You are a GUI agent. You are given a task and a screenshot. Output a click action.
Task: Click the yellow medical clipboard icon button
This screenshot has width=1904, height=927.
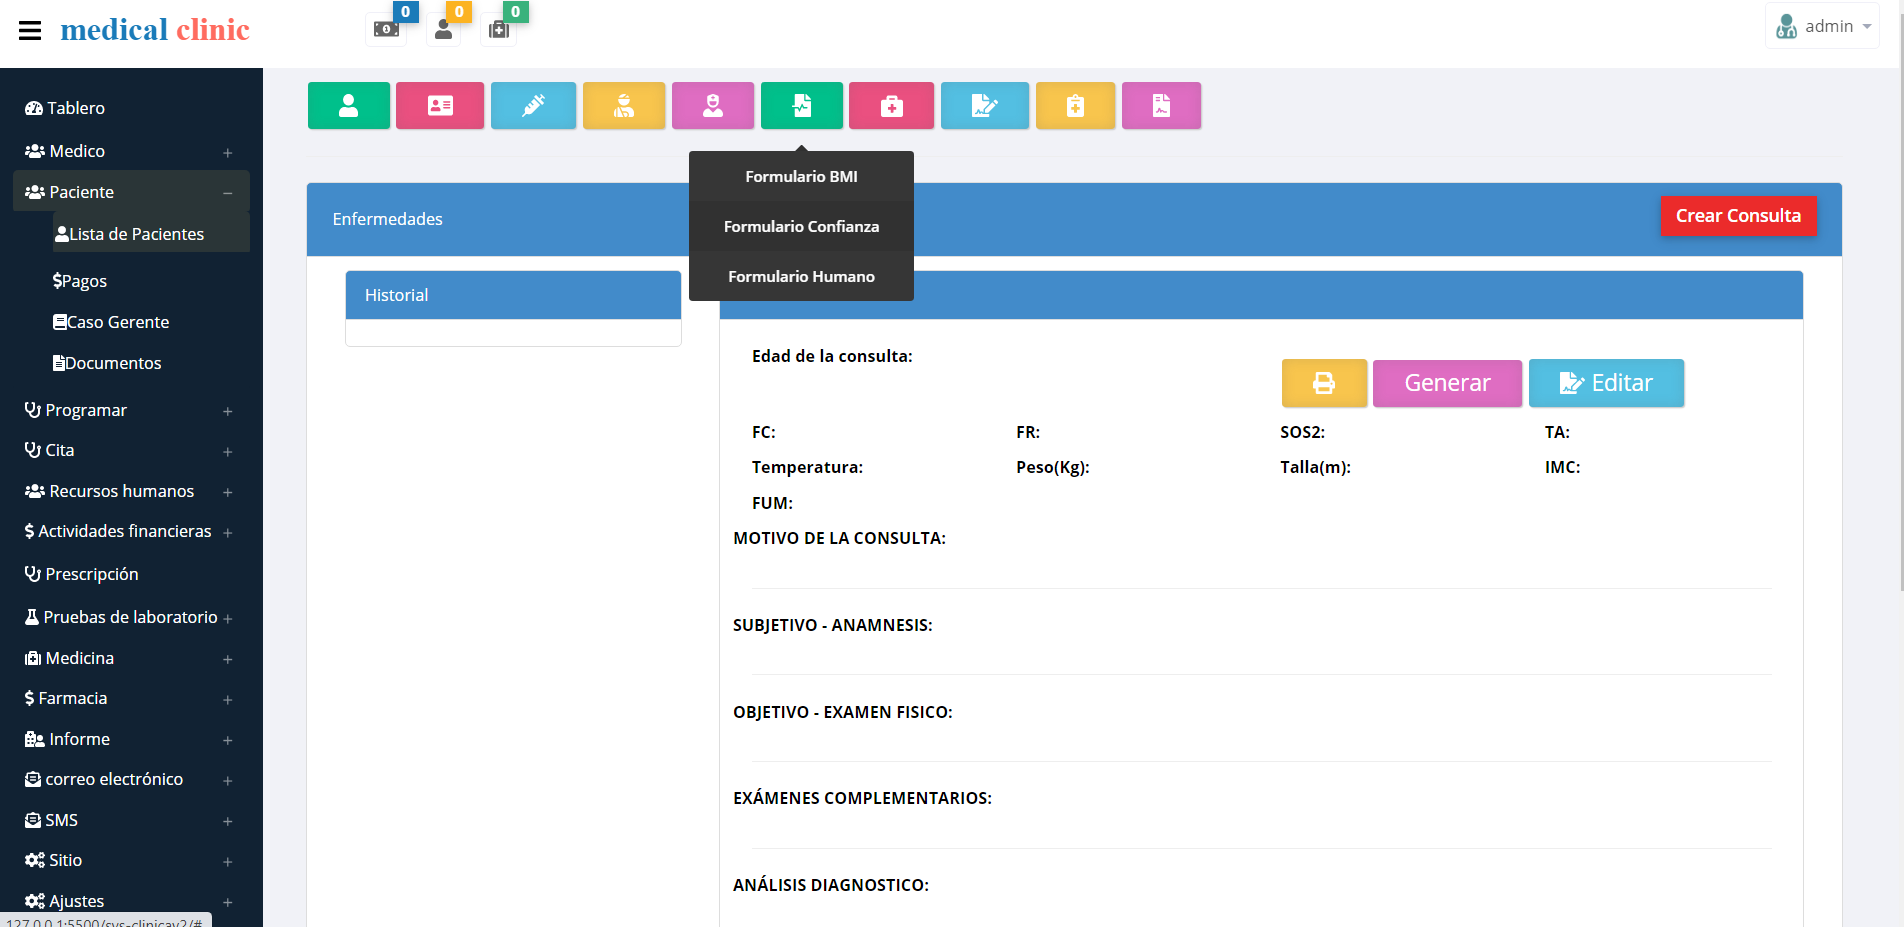click(1075, 106)
